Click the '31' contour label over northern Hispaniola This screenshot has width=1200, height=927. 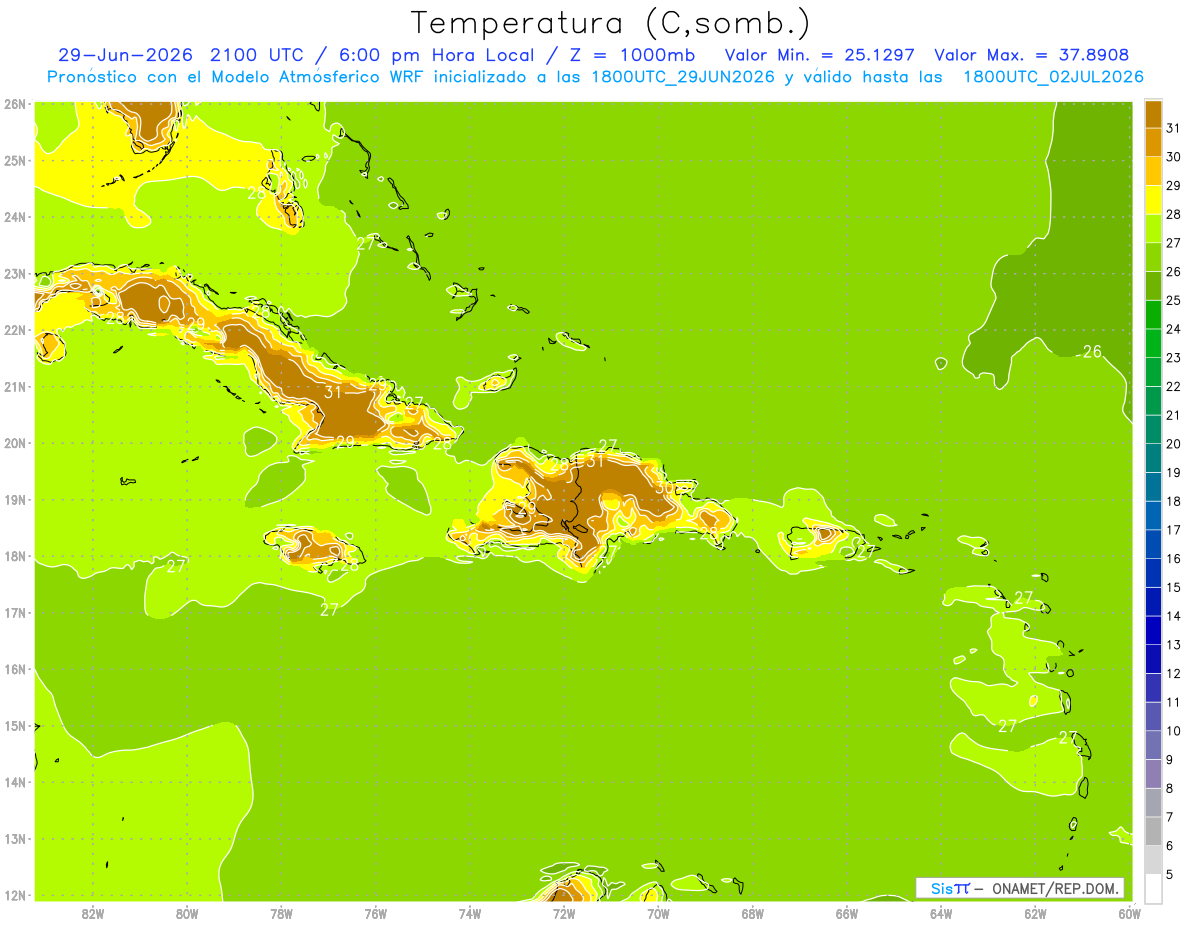coord(594,461)
